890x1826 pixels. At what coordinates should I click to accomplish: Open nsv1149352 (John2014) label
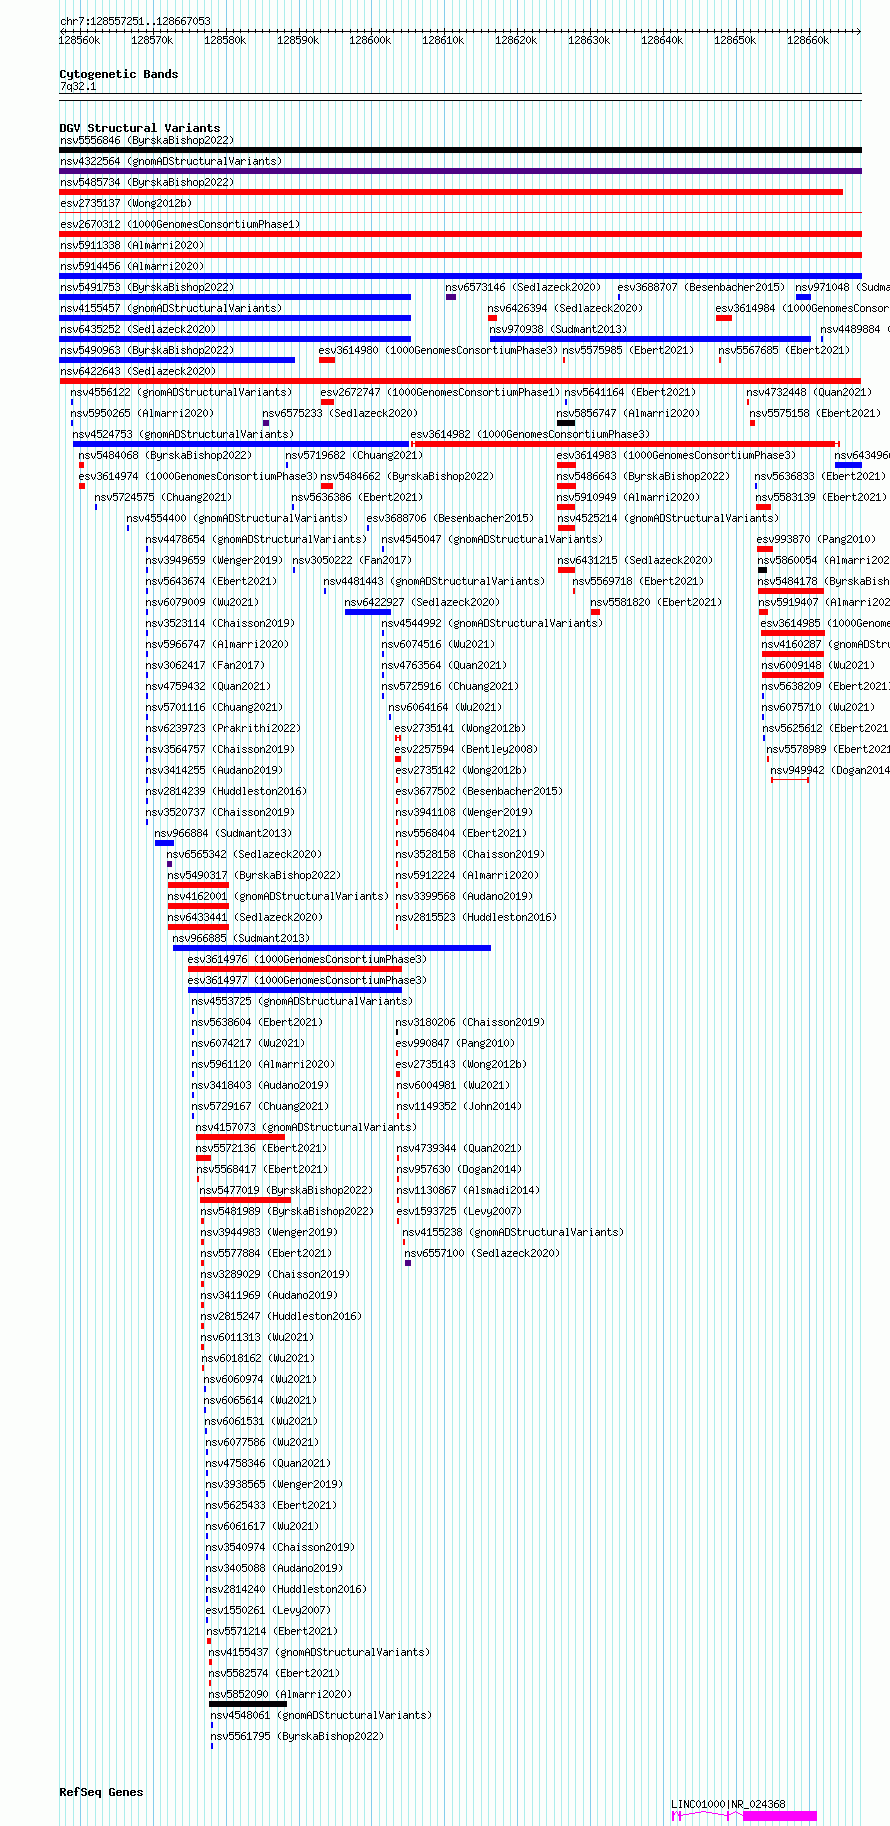tap(459, 1107)
